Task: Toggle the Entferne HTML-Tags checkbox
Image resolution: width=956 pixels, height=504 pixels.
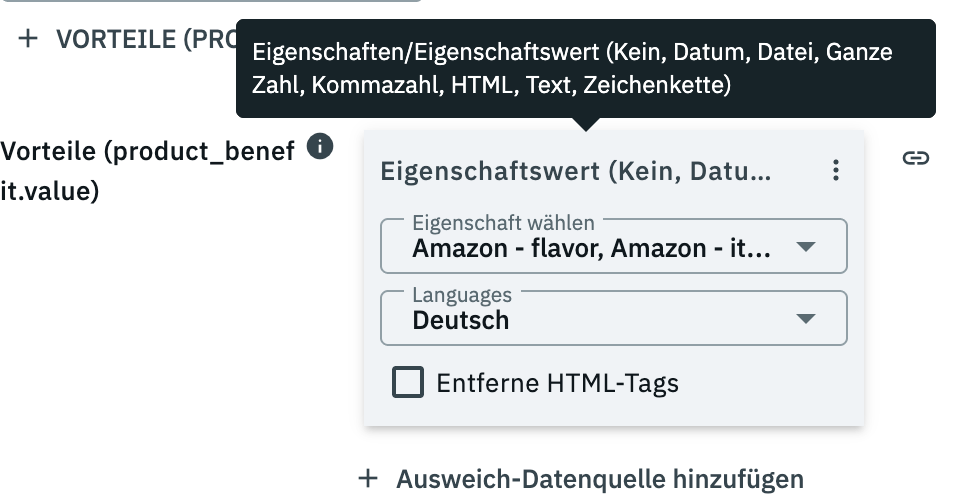Action: [x=407, y=382]
